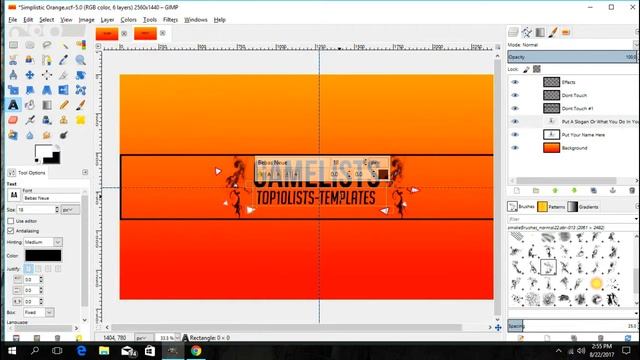Select the Effects layer row
Screen dimensions: 640x360
(573, 82)
